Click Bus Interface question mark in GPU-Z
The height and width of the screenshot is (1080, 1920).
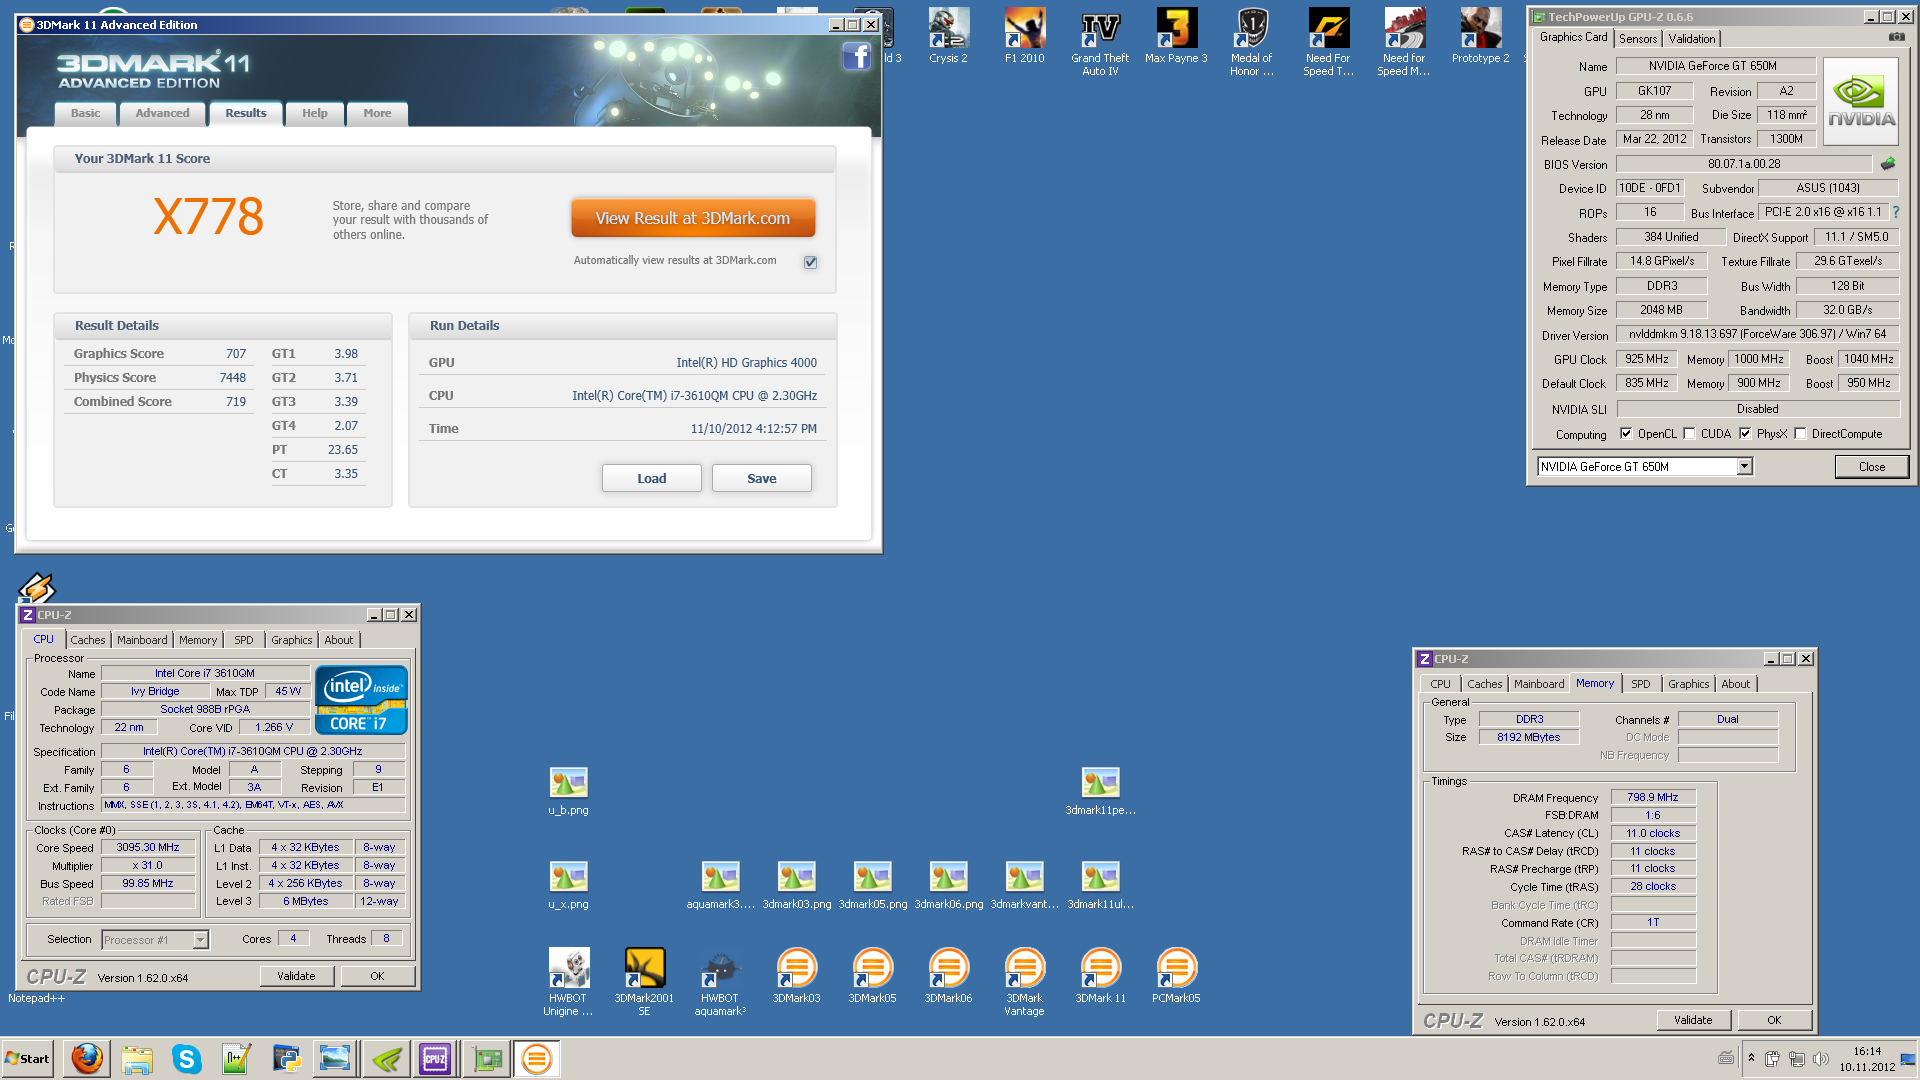coord(1896,212)
